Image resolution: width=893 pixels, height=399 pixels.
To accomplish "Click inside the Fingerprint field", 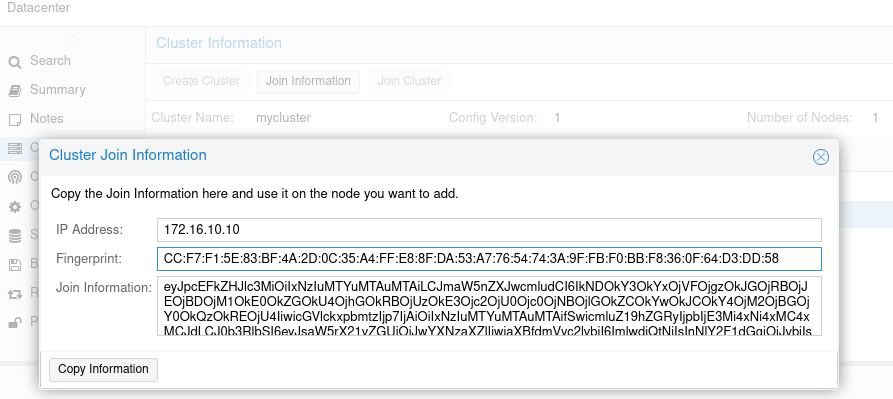I will tap(489, 259).
